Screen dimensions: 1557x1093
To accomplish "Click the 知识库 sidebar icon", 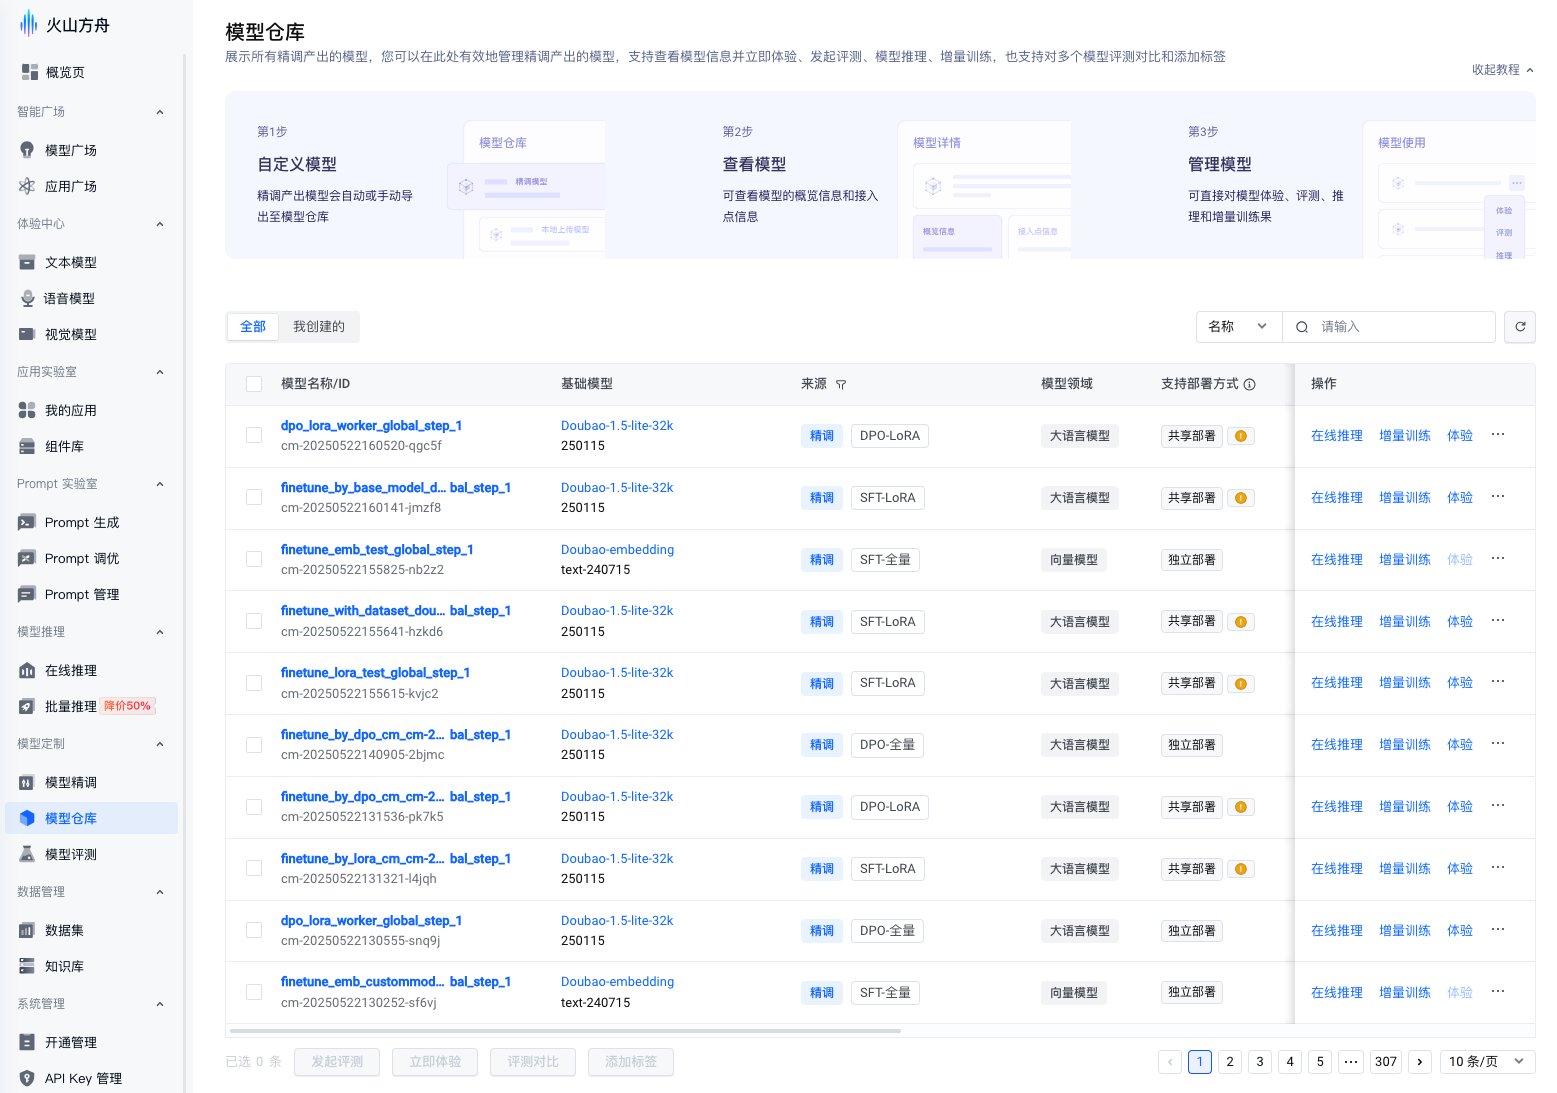I will pyautogui.click(x=27, y=966).
